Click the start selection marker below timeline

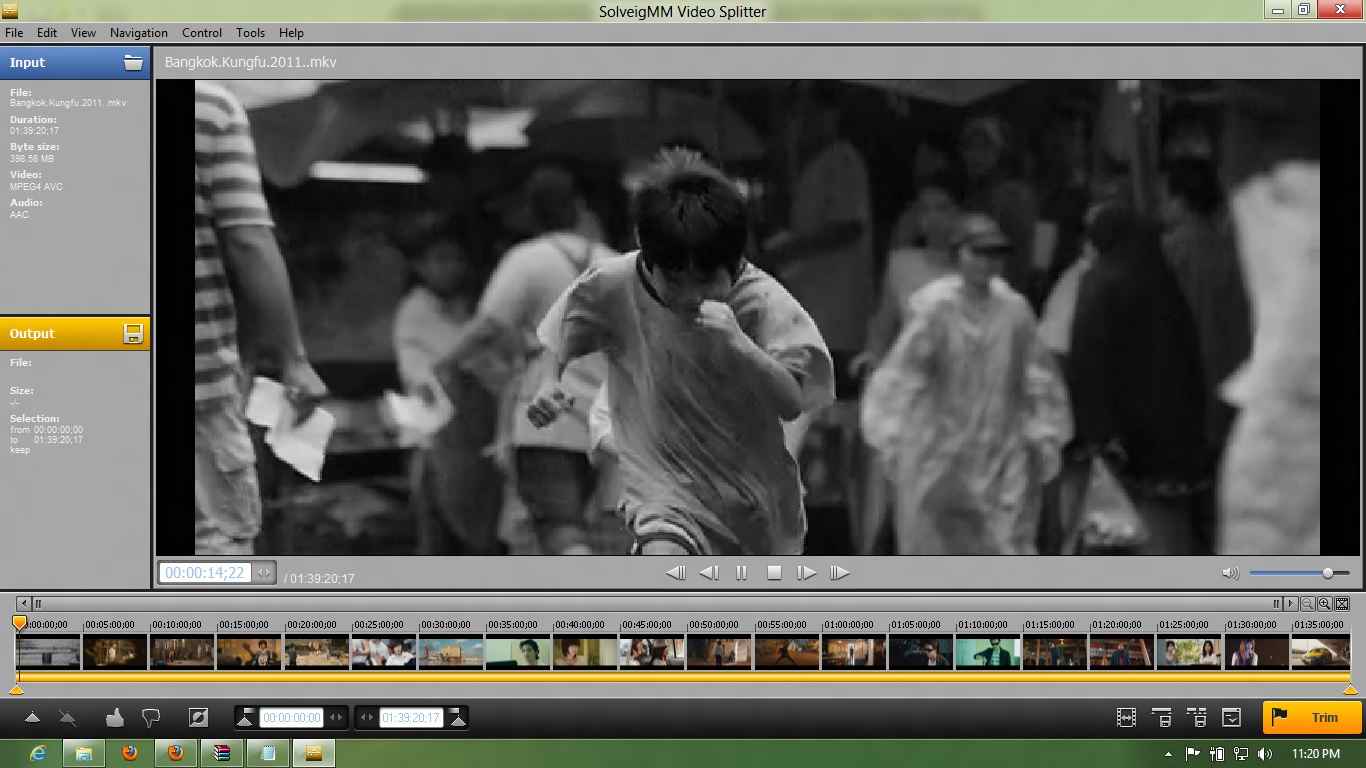point(16,689)
